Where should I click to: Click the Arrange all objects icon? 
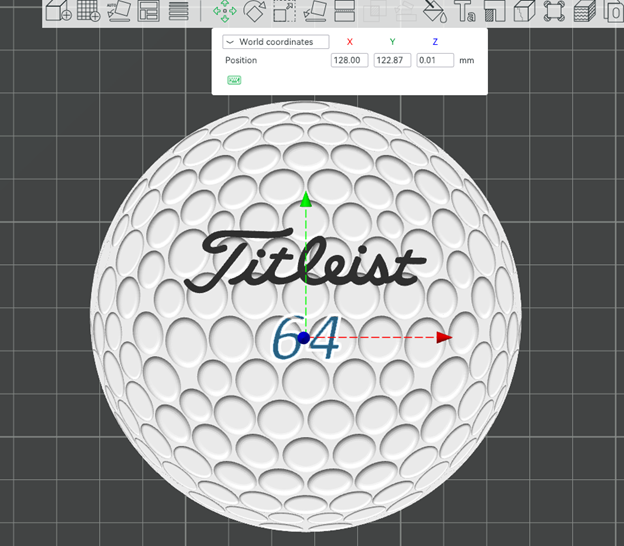[148, 11]
